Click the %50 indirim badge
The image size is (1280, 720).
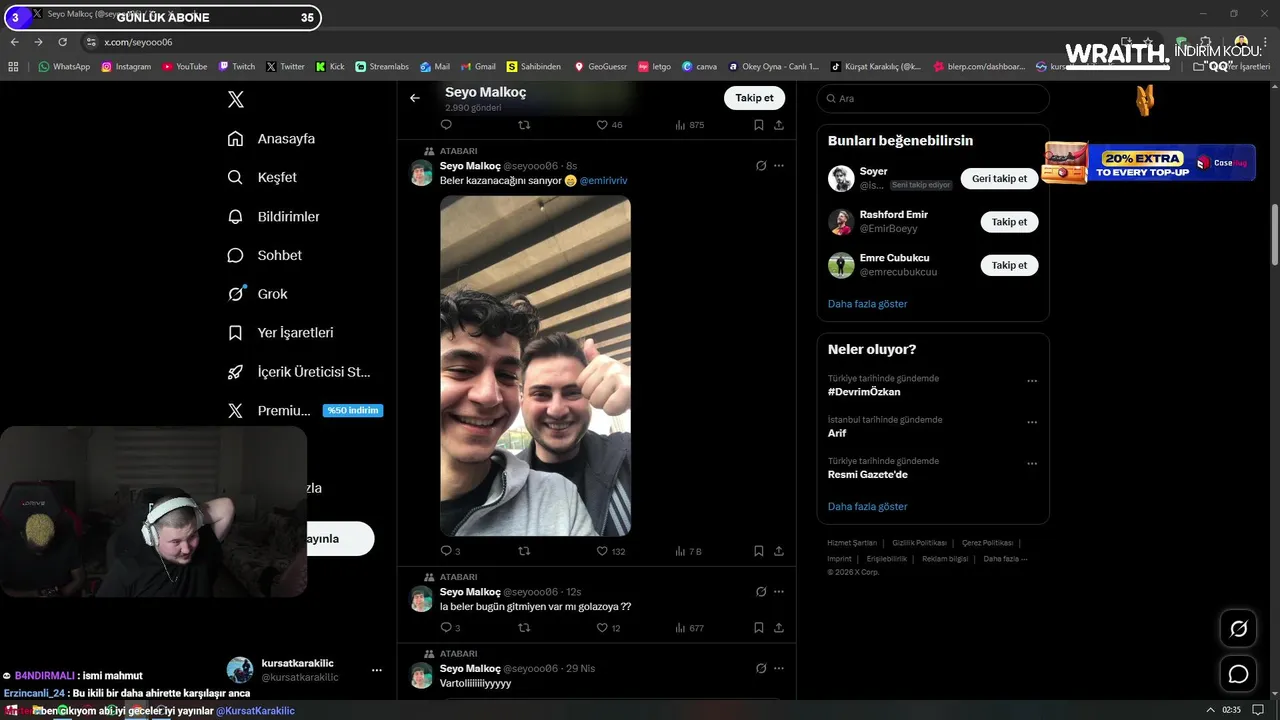pyautogui.click(x=353, y=411)
